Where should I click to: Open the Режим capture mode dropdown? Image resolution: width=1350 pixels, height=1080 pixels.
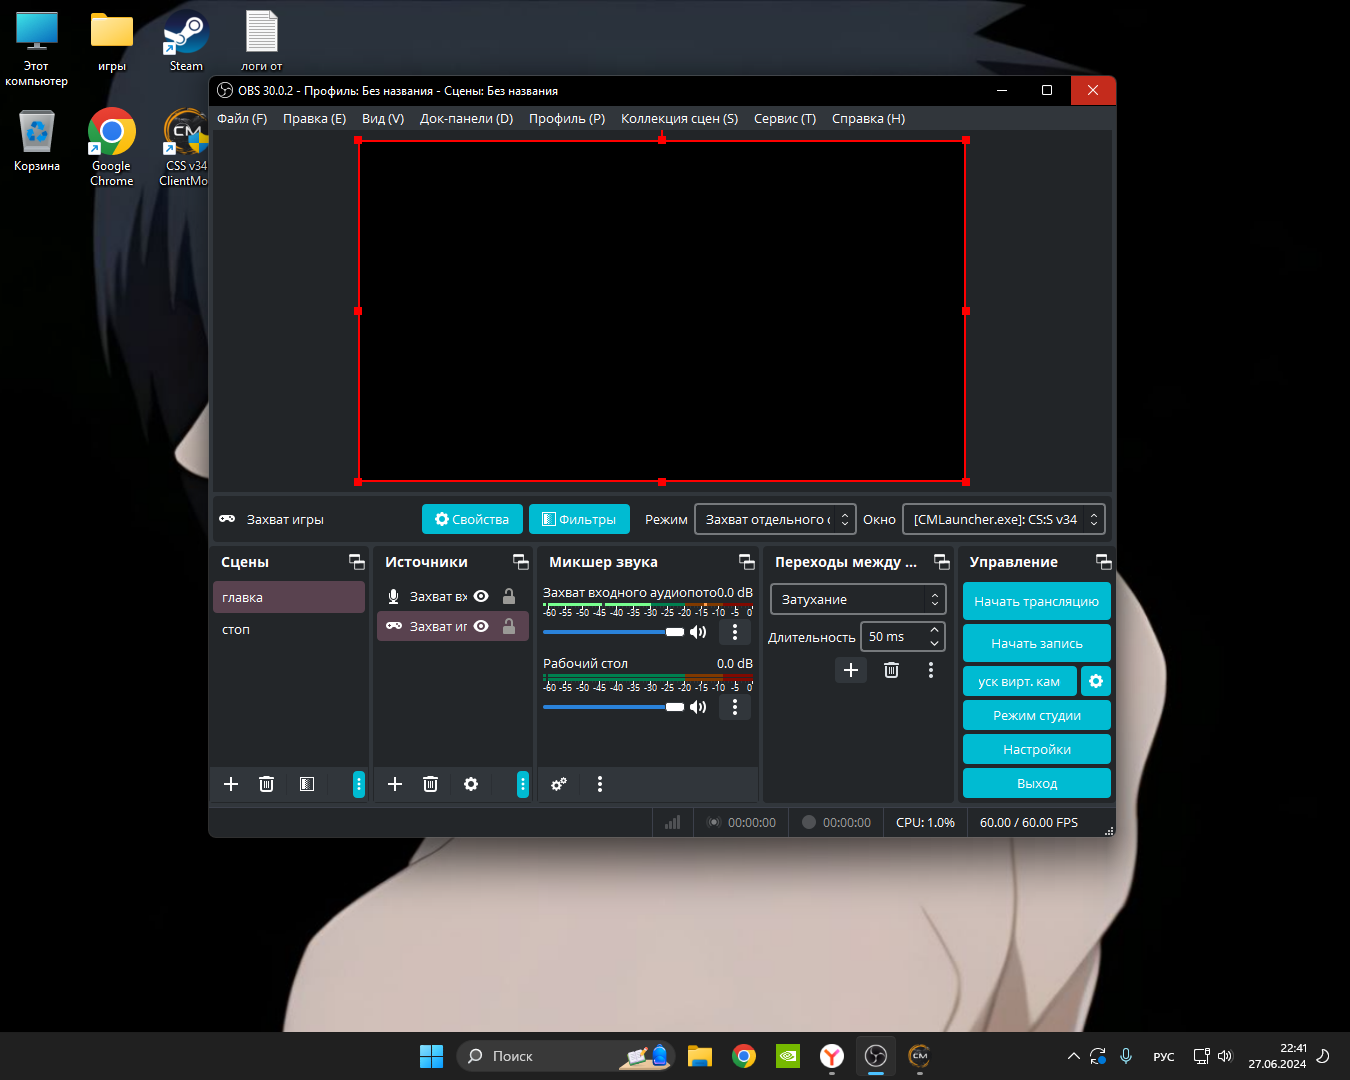tap(775, 519)
